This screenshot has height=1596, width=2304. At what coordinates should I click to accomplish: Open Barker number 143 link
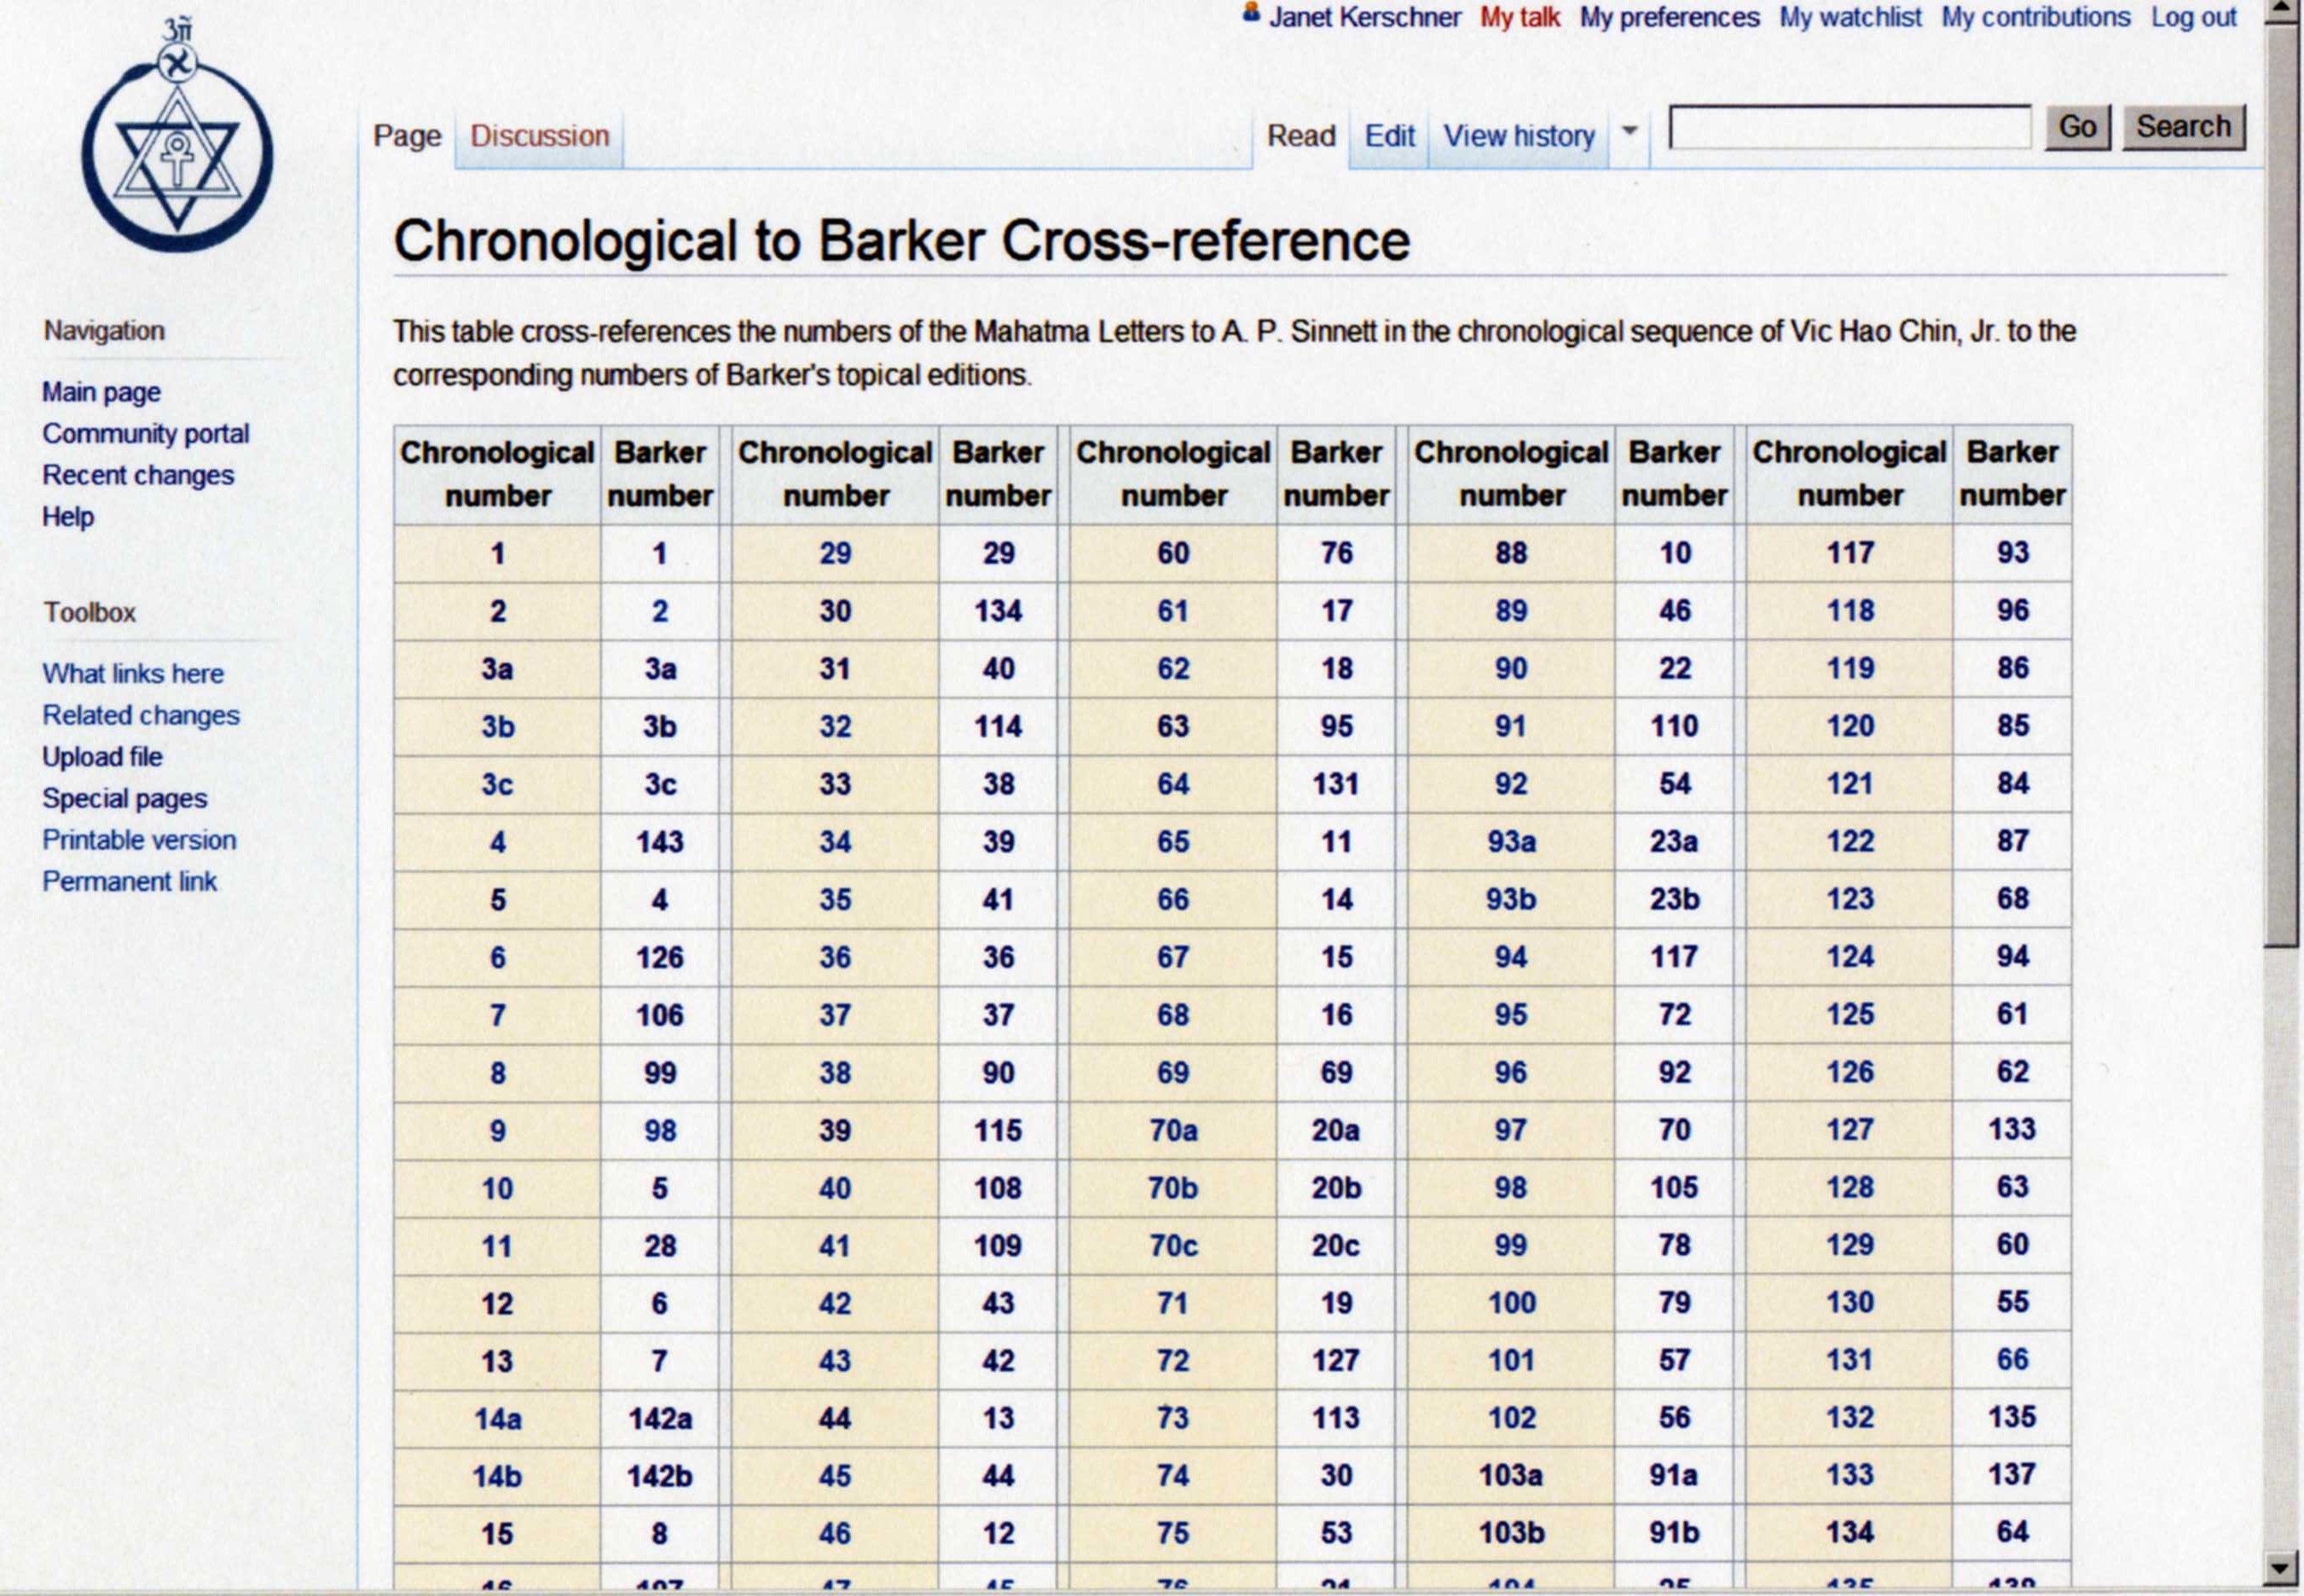point(660,842)
